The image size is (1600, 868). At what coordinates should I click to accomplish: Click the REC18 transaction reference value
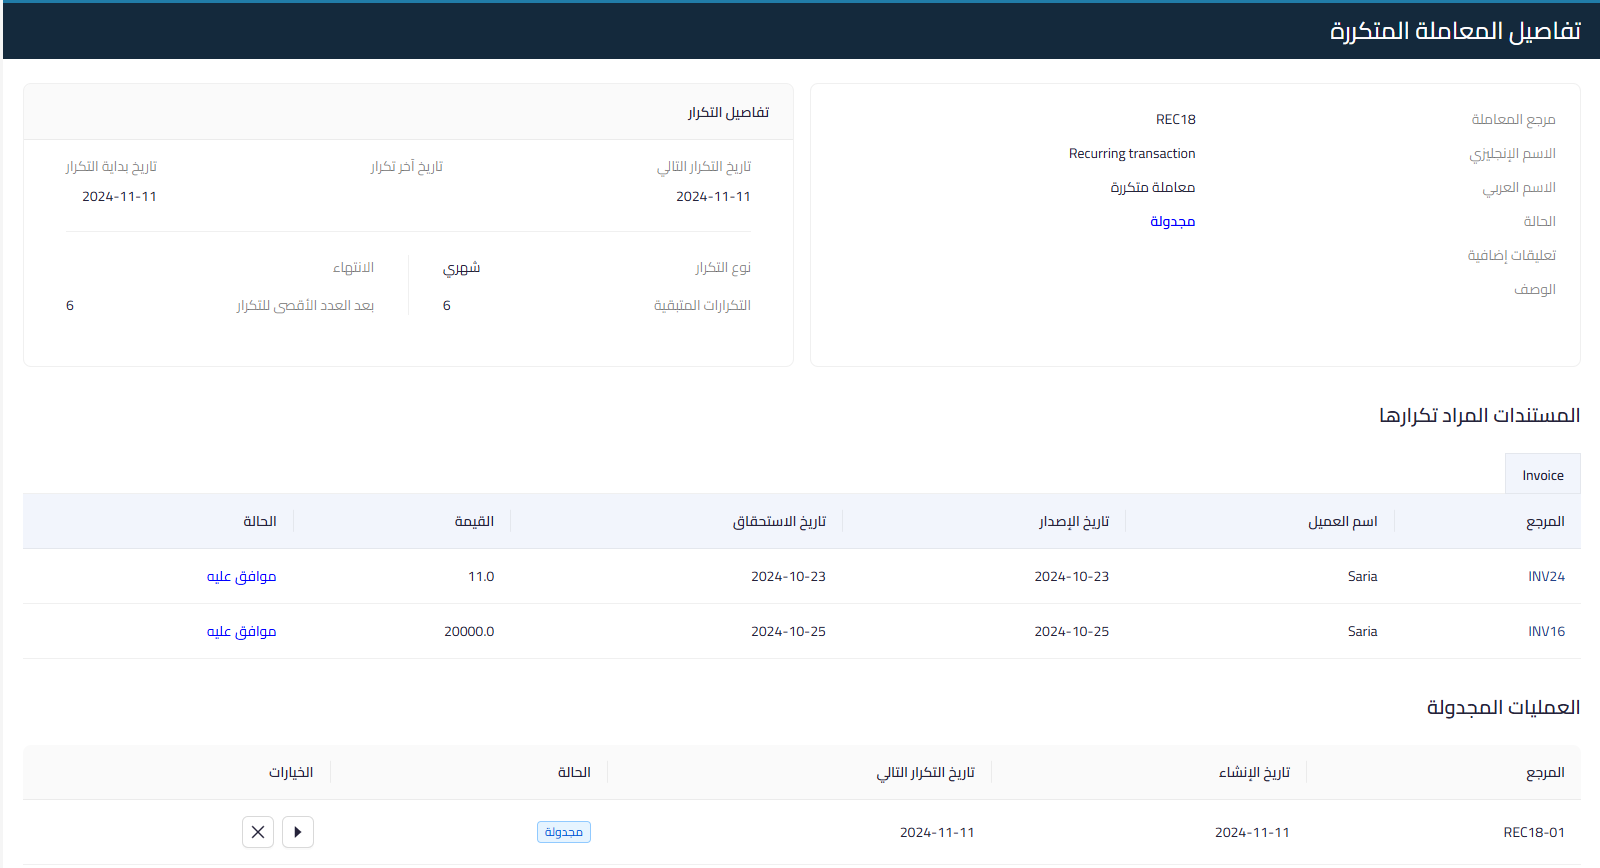click(x=1176, y=119)
